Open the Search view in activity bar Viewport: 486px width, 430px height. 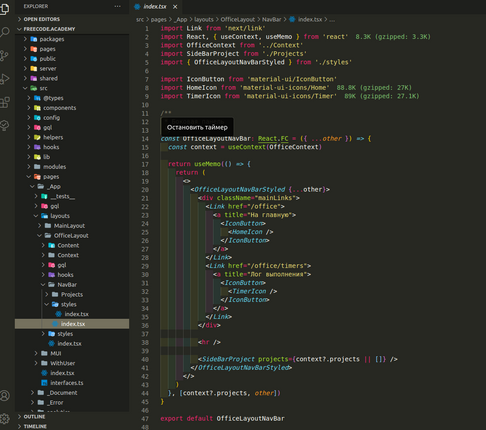coord(4,32)
